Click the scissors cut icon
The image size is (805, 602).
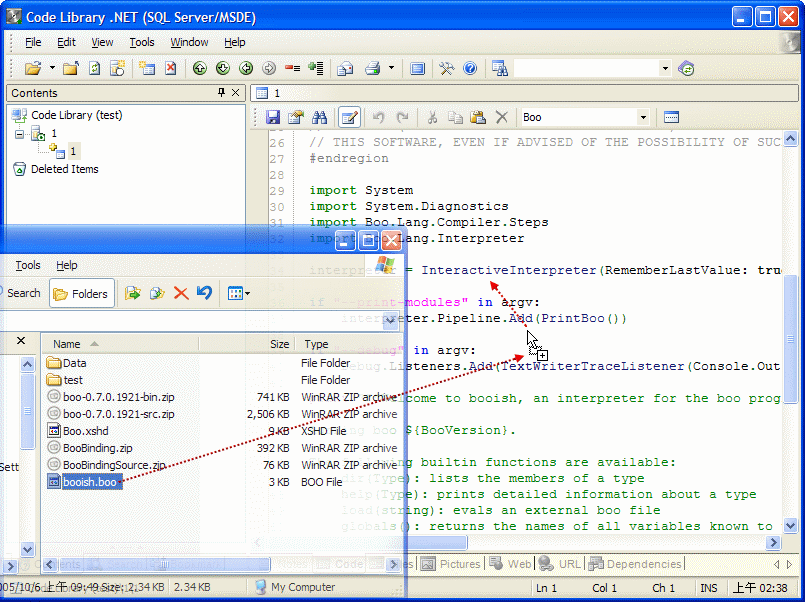click(x=432, y=118)
